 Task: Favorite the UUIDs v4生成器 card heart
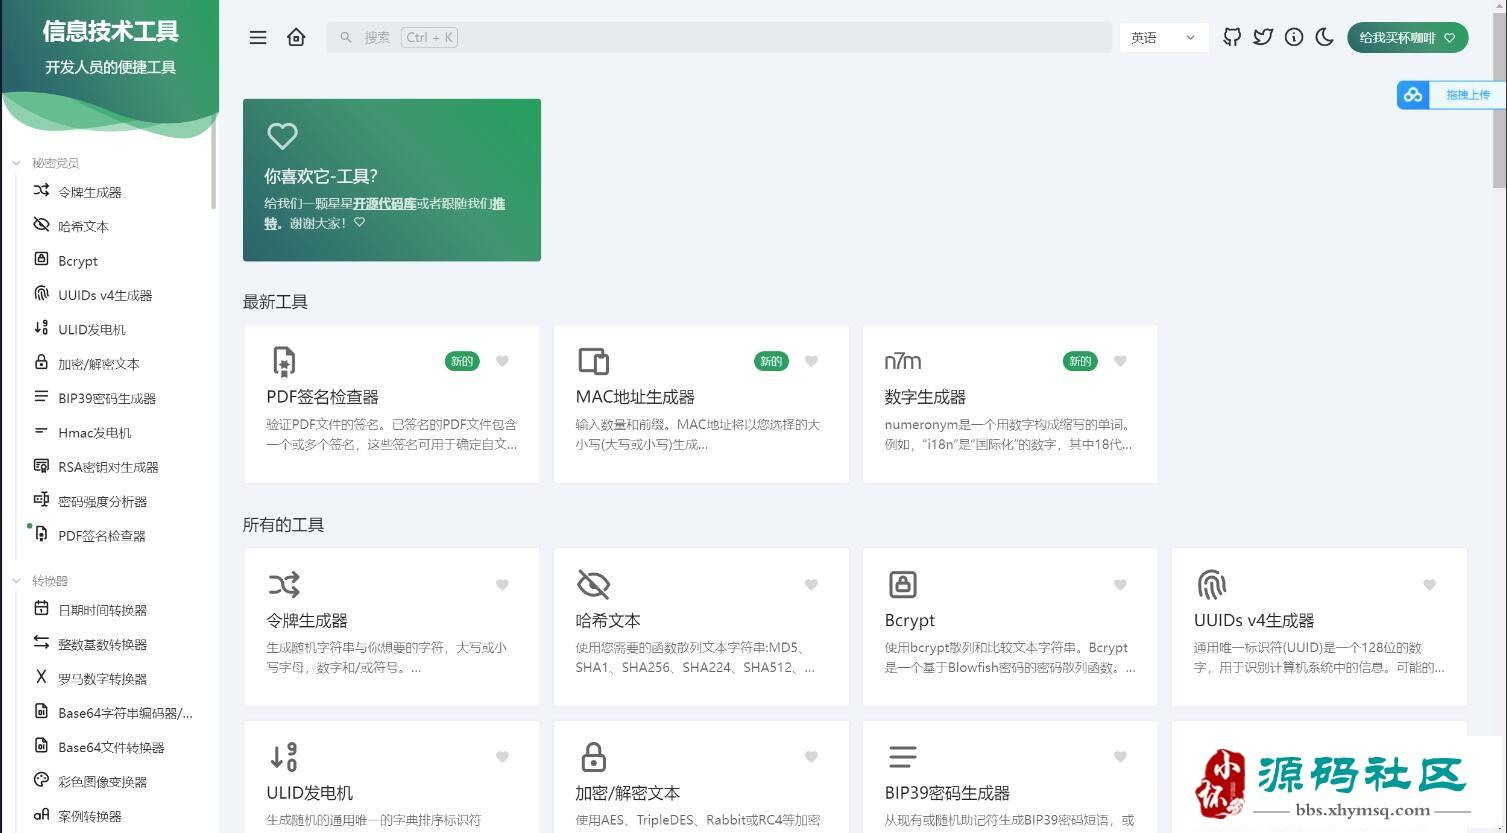[x=1429, y=585]
